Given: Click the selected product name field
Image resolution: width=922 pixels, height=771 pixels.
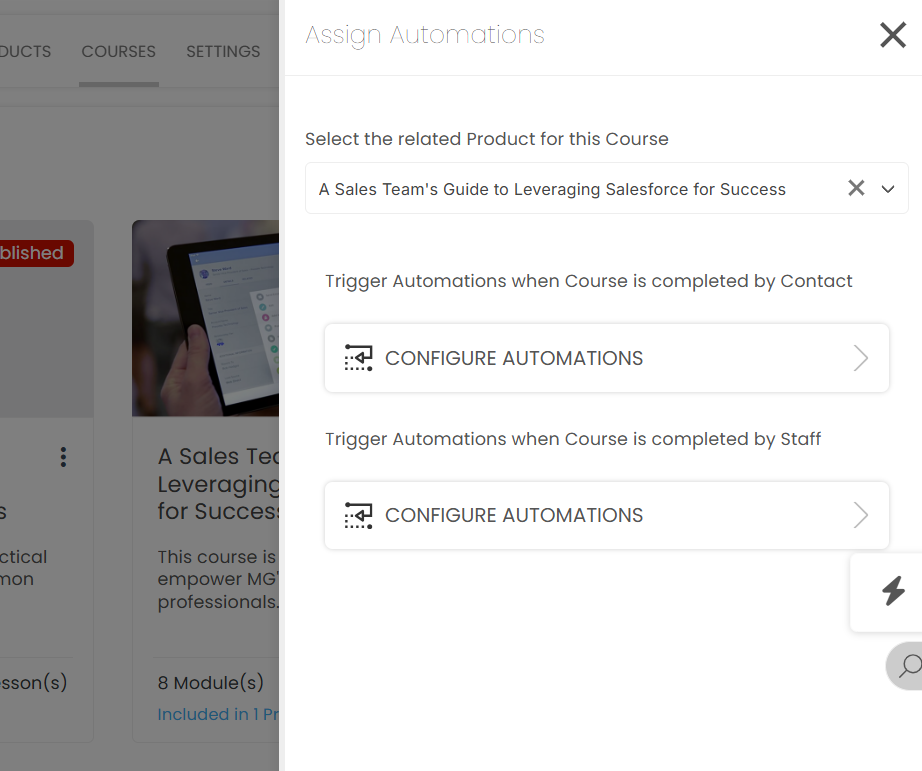Looking at the screenshot, I should tap(552, 189).
